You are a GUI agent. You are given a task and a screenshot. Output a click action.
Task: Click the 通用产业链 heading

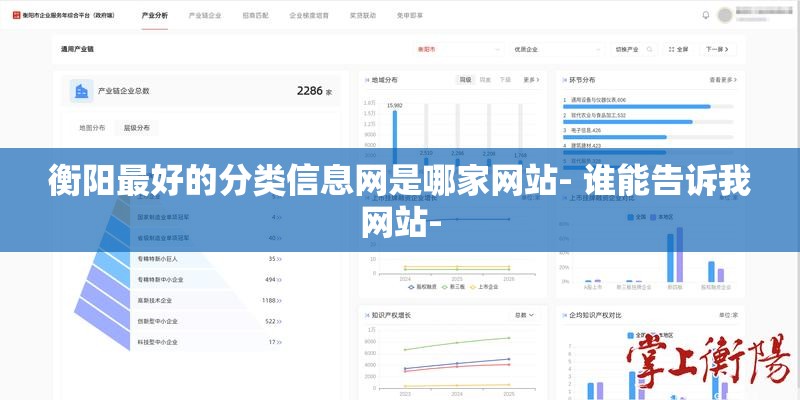point(77,49)
